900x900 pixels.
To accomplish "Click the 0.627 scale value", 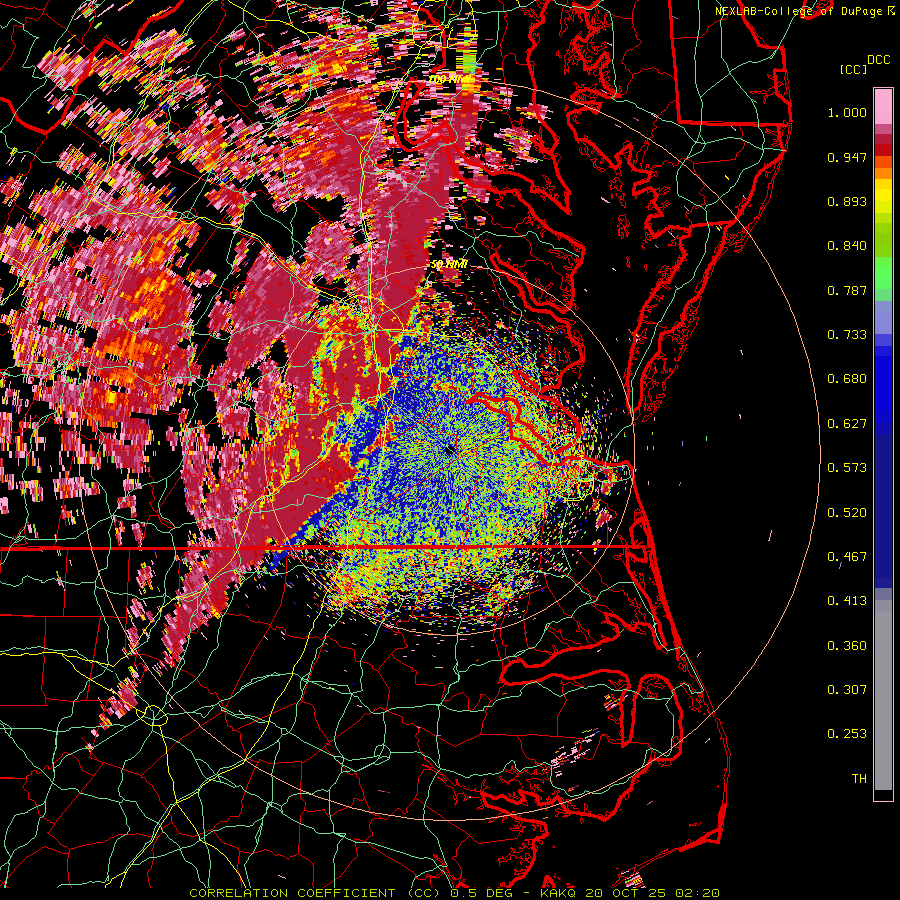I will [x=847, y=424].
